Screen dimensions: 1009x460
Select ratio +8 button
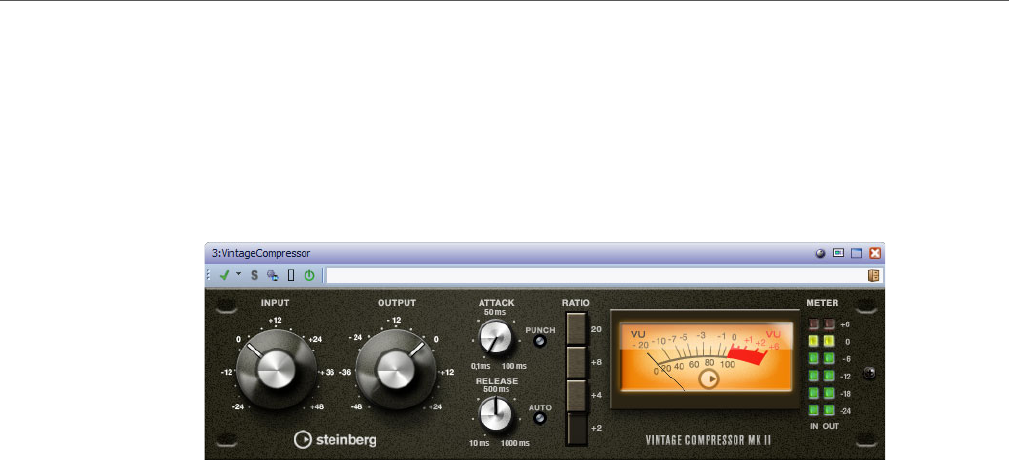[x=577, y=362]
